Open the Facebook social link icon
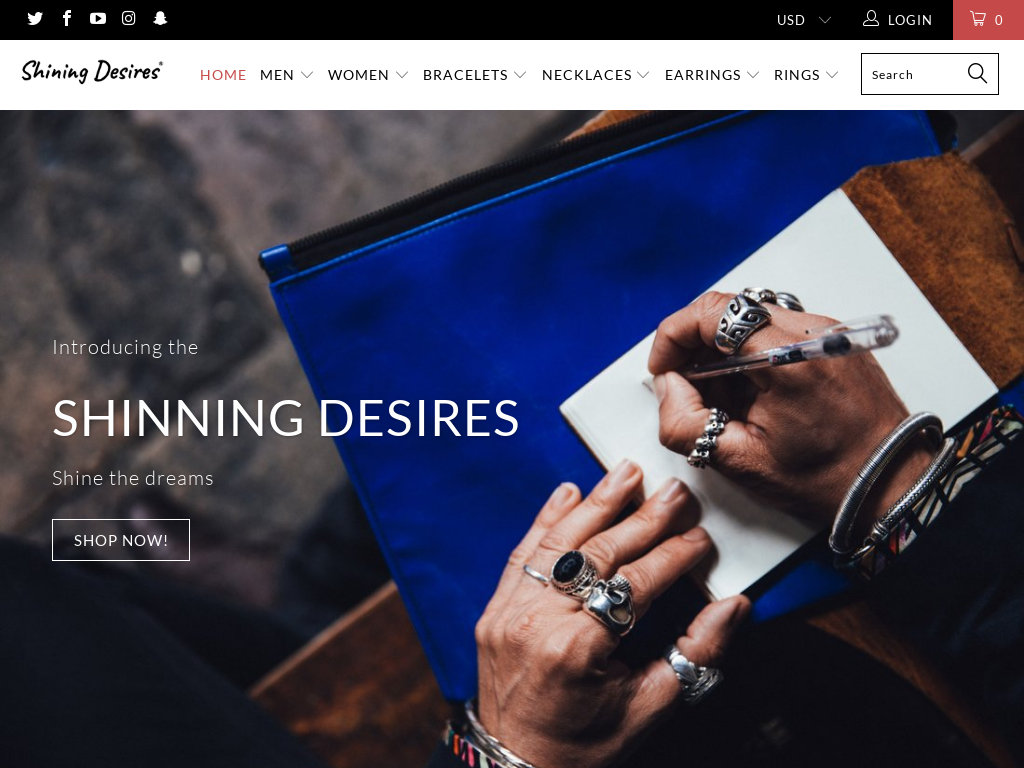Image resolution: width=1024 pixels, height=768 pixels. [x=67, y=18]
